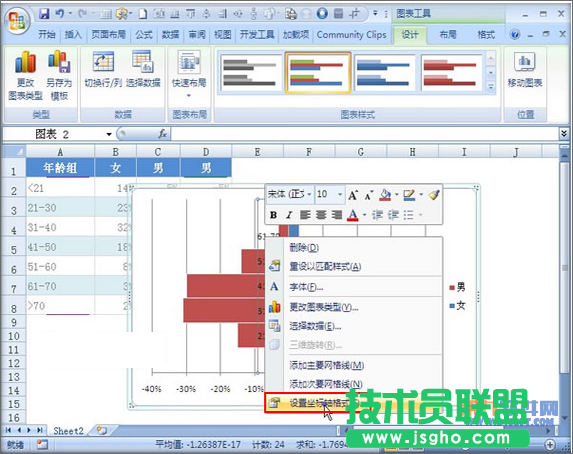Choose 选择数据(E)... in the context menu
Screen dimensions: 573x454
[x=354, y=326]
